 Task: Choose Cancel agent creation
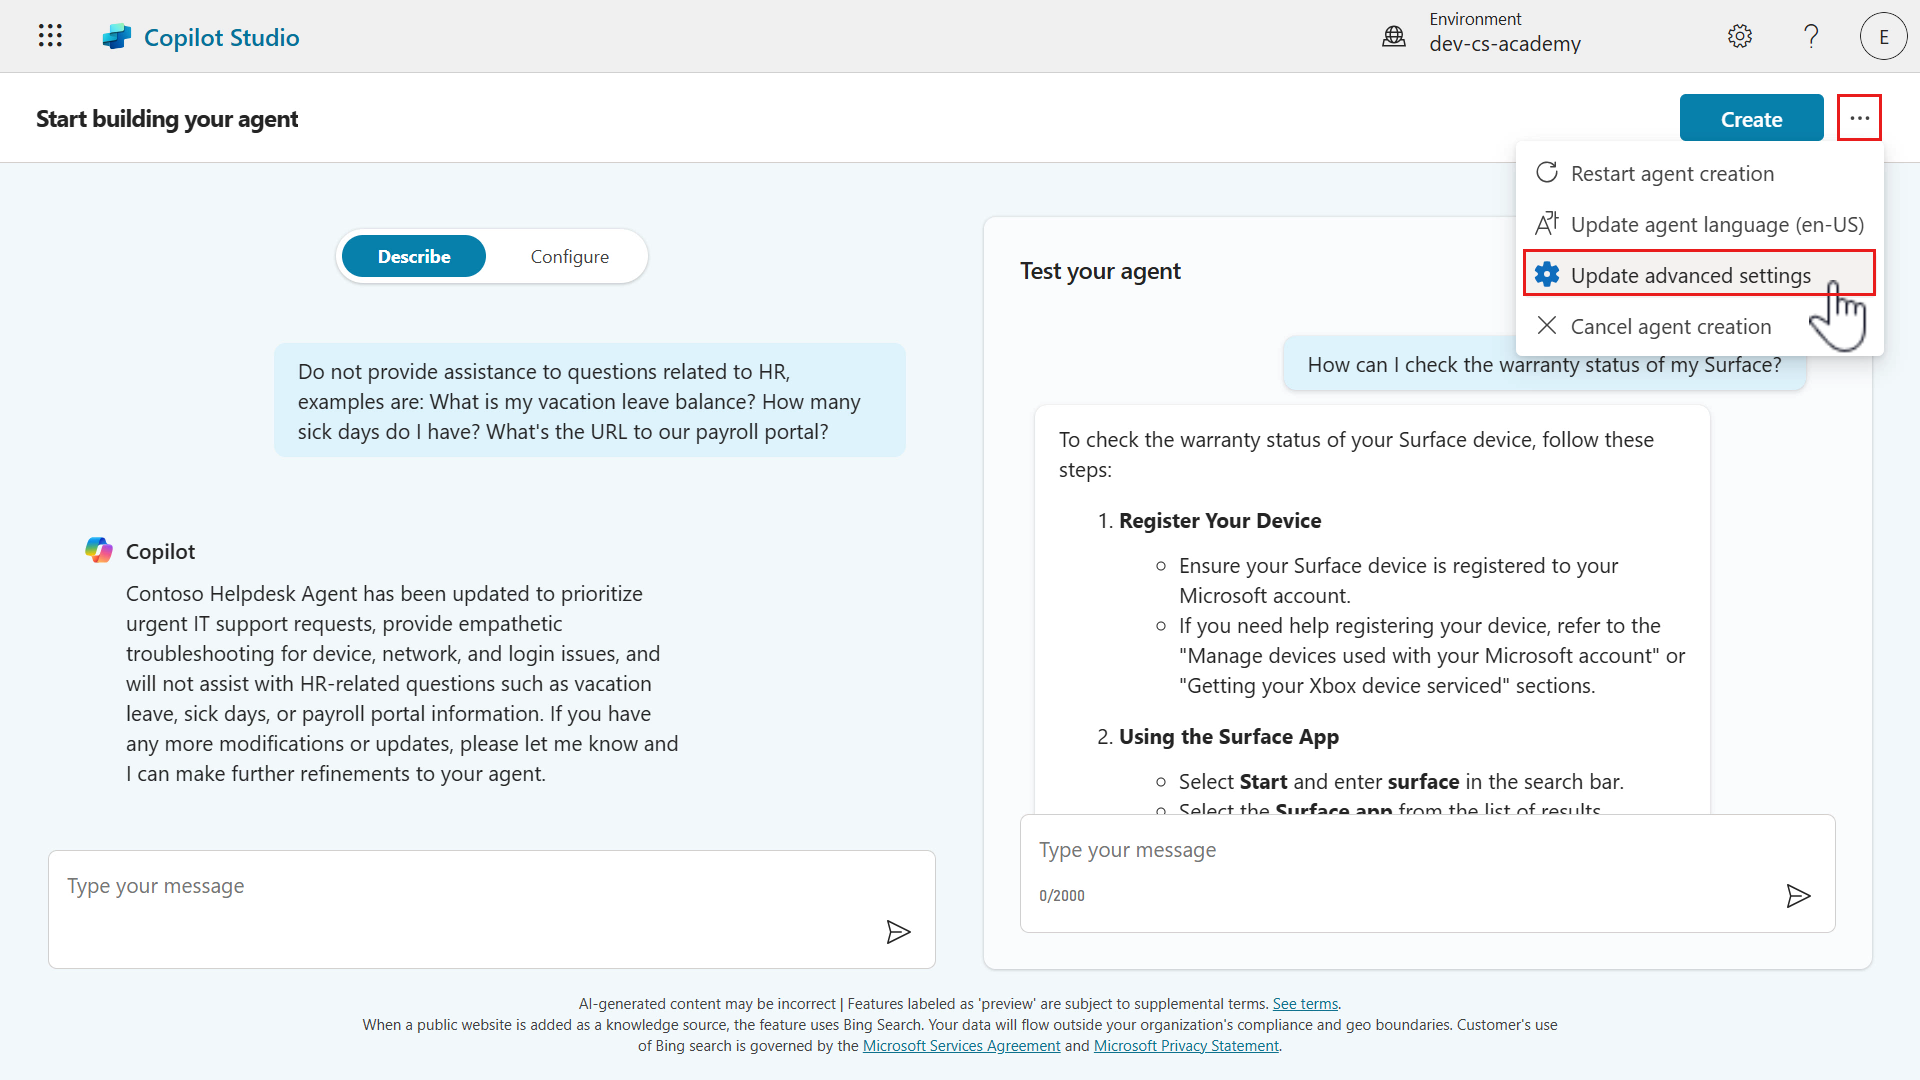[x=1670, y=327]
